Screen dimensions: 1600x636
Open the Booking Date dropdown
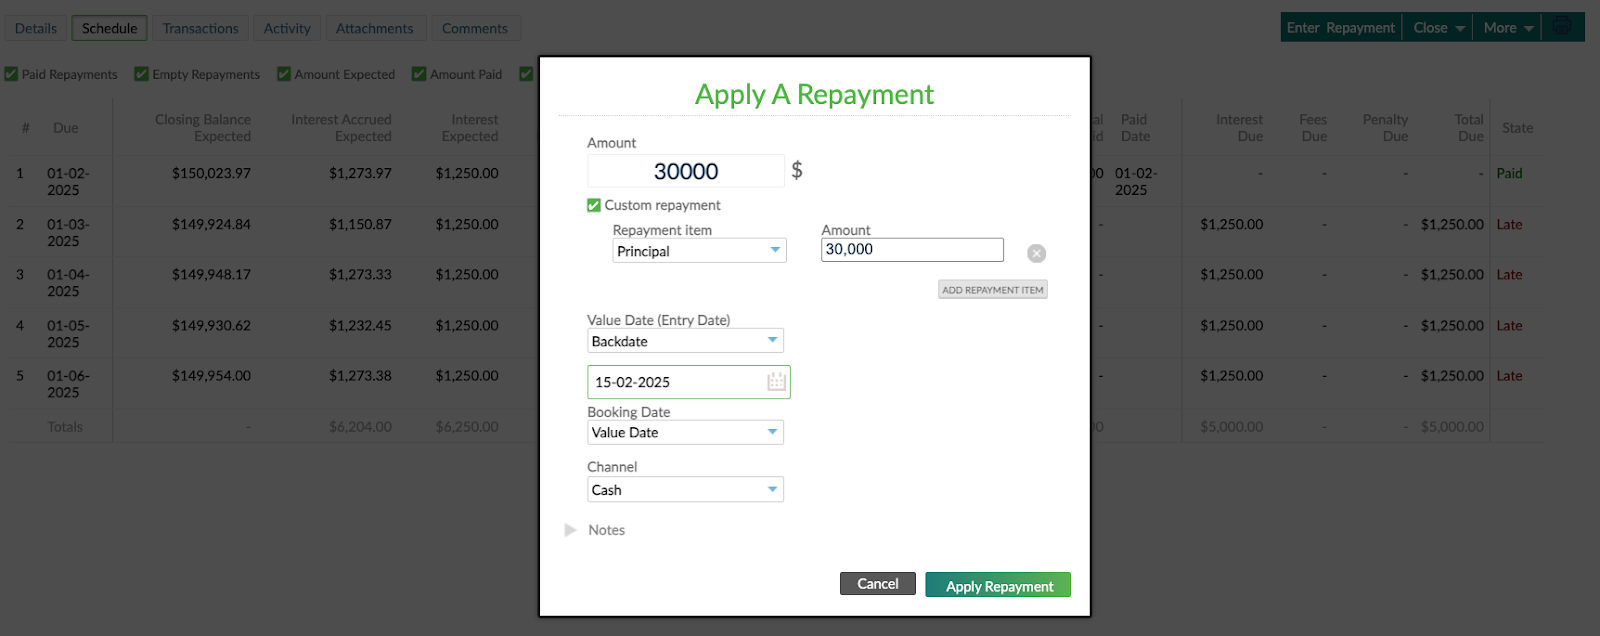tap(685, 432)
